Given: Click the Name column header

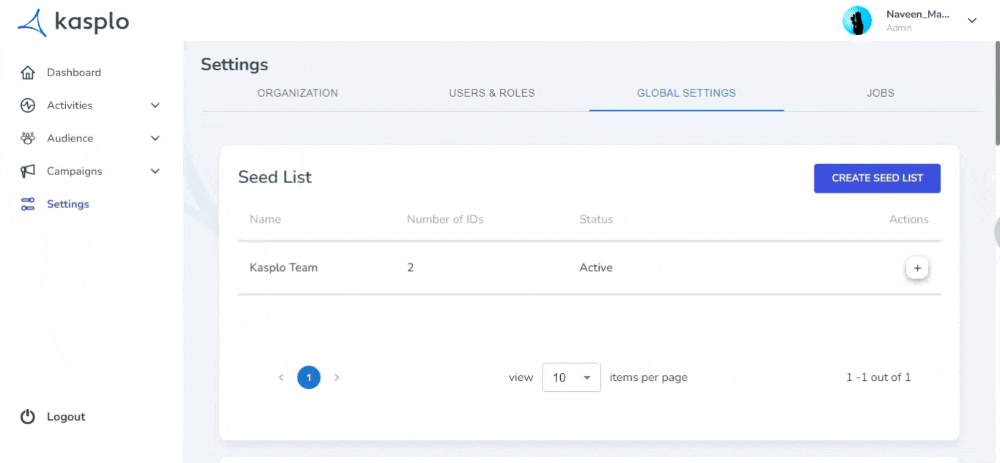Looking at the screenshot, I should point(265,219).
